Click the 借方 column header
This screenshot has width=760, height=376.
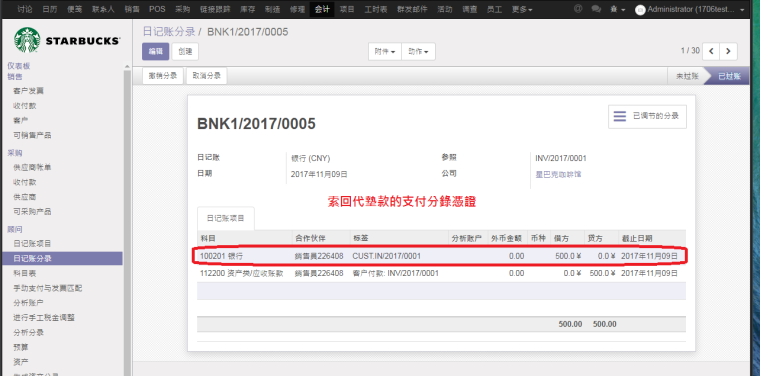coord(561,238)
